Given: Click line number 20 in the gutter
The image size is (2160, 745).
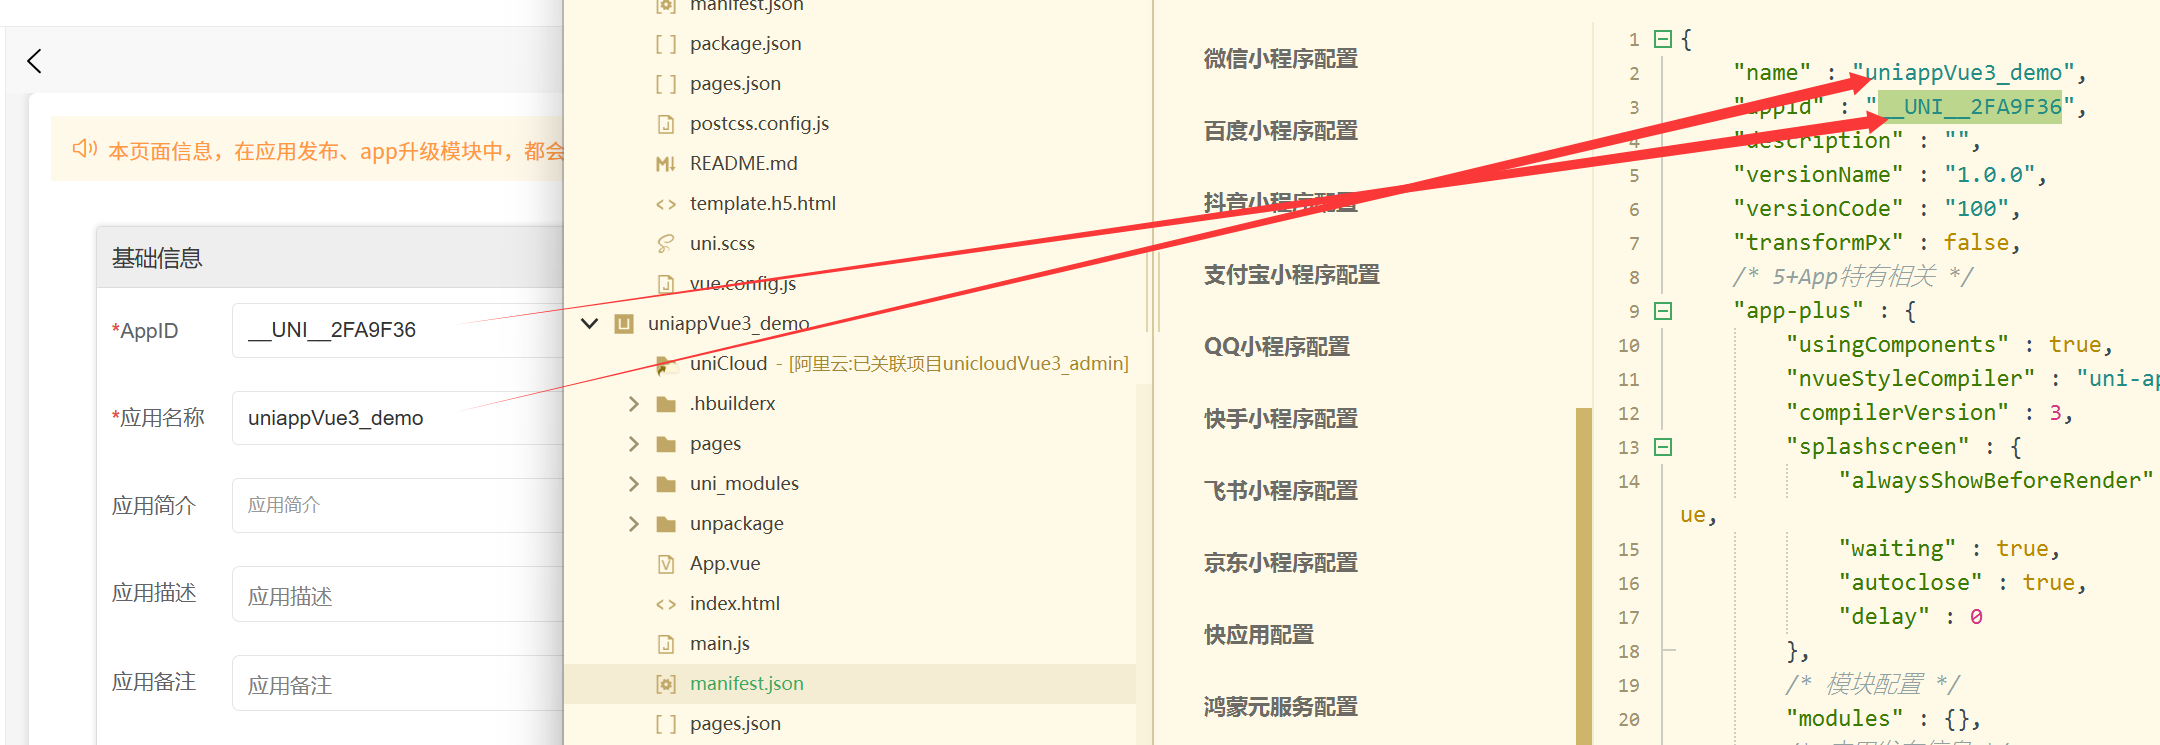Looking at the screenshot, I should pos(1629,720).
